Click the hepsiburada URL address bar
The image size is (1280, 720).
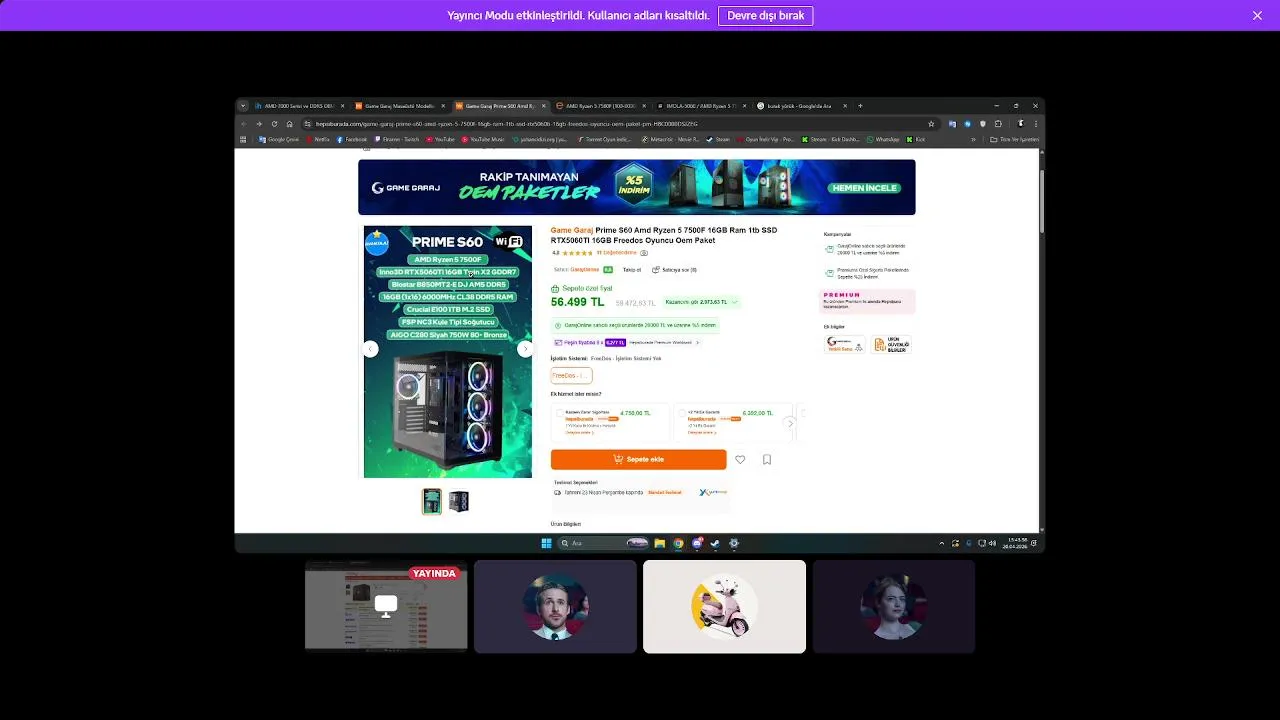pos(620,124)
